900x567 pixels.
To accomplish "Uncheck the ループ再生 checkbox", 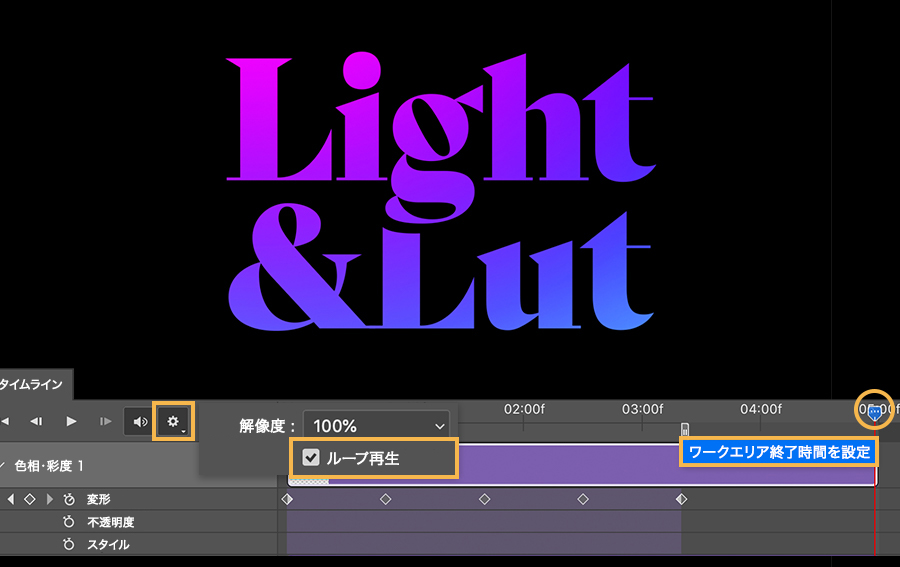I will coord(311,457).
